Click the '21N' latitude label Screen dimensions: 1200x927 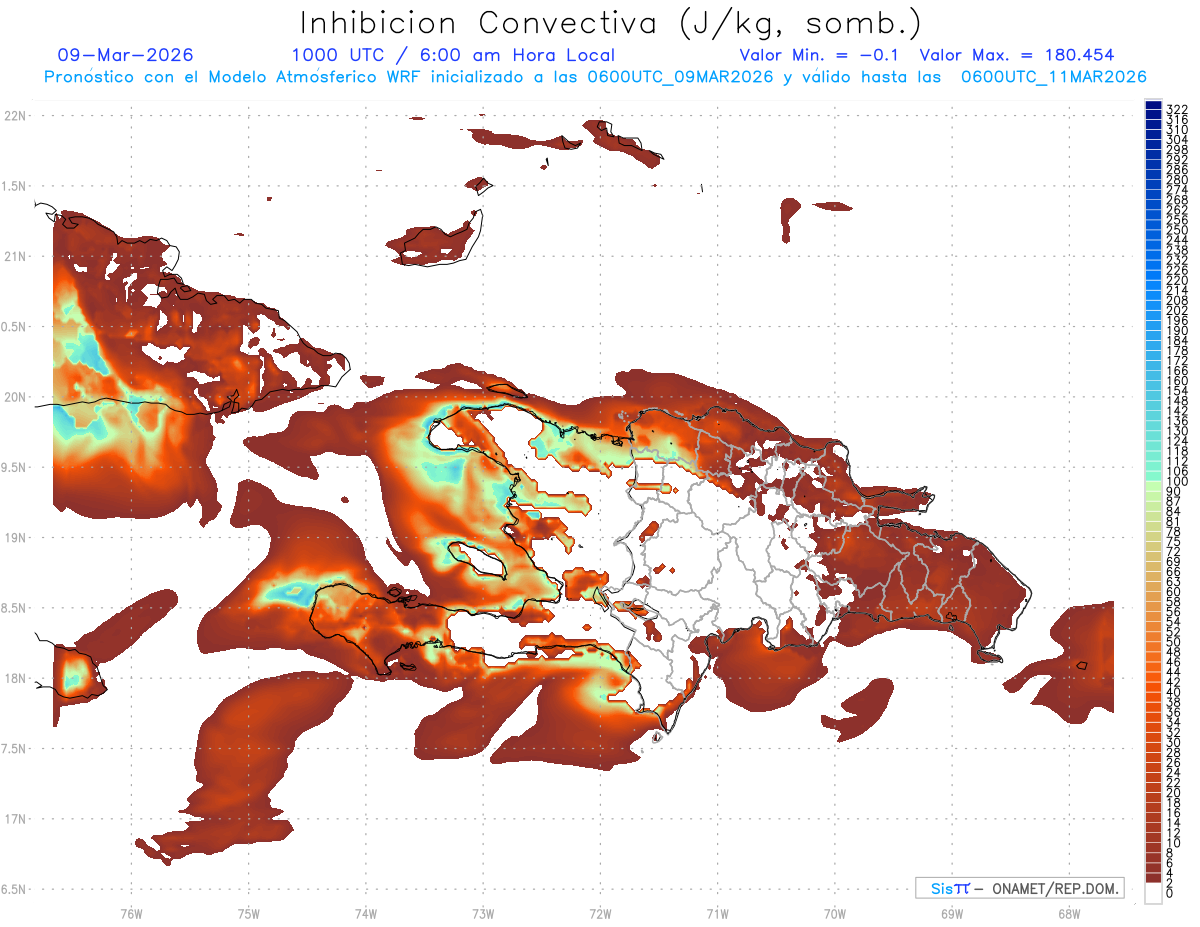pos(16,256)
